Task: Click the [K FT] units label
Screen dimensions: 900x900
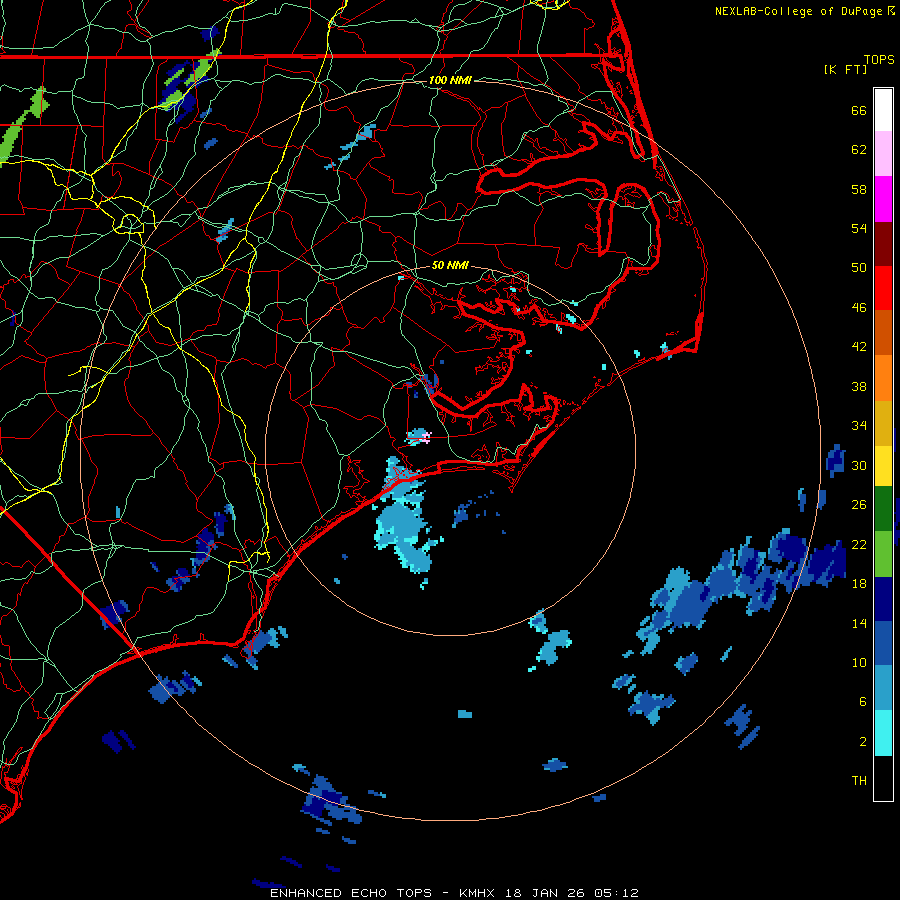Action: 845,69
